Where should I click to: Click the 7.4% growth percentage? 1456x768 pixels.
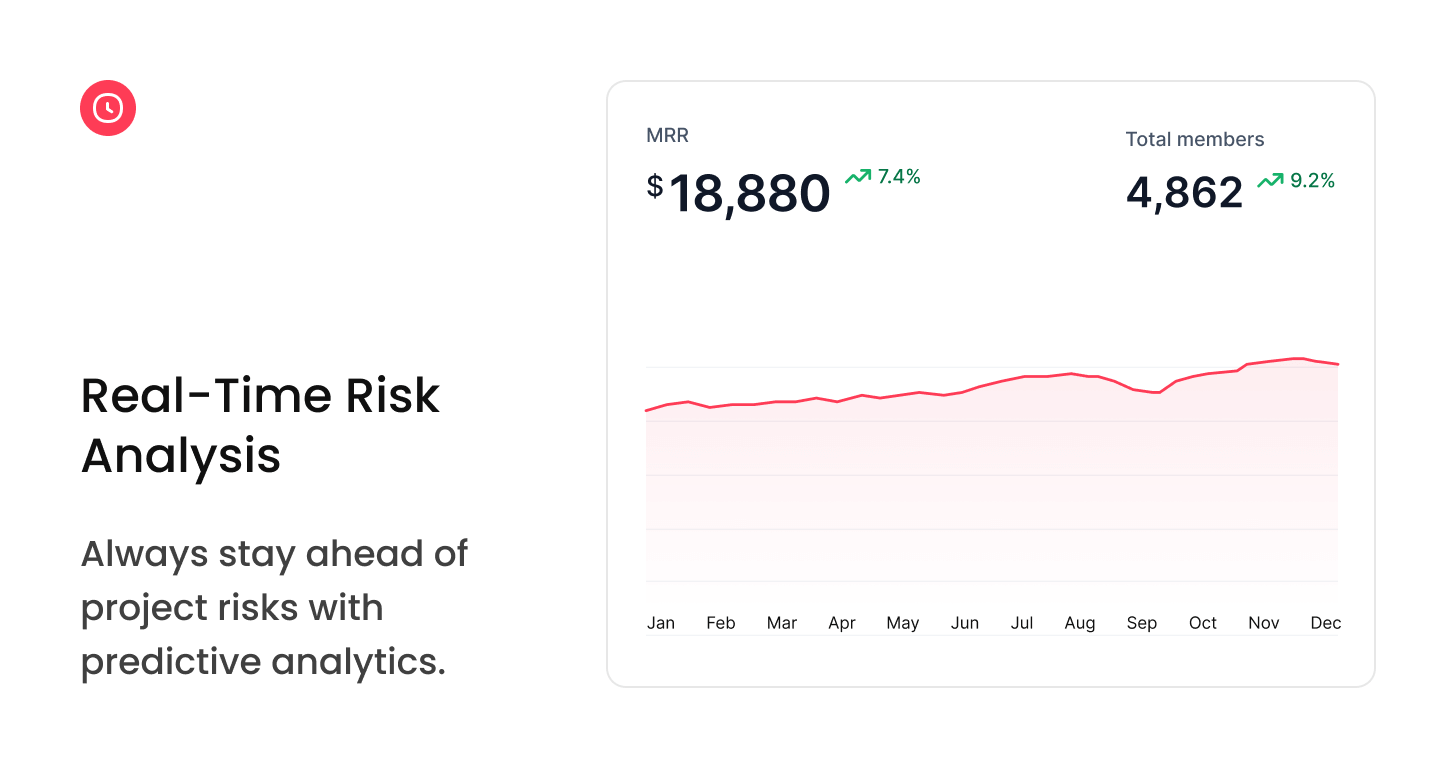[x=899, y=177]
